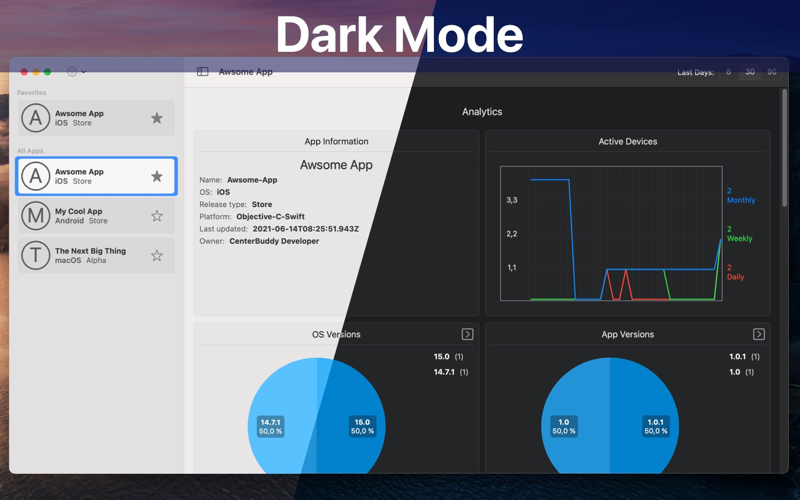The width and height of the screenshot is (800, 500).
Task: Click the T avatar of The Next Big Thing
Action: (35, 255)
